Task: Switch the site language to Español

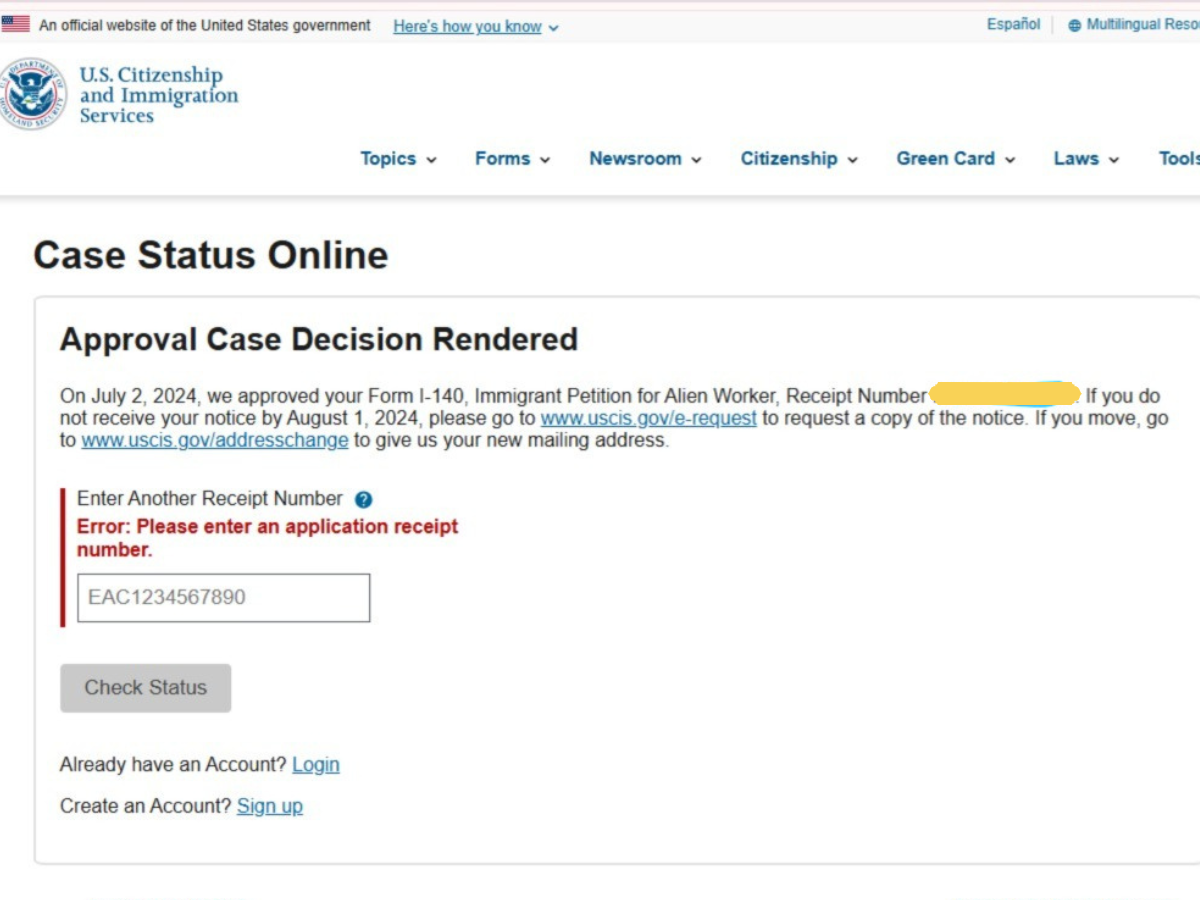Action: 1013,25
